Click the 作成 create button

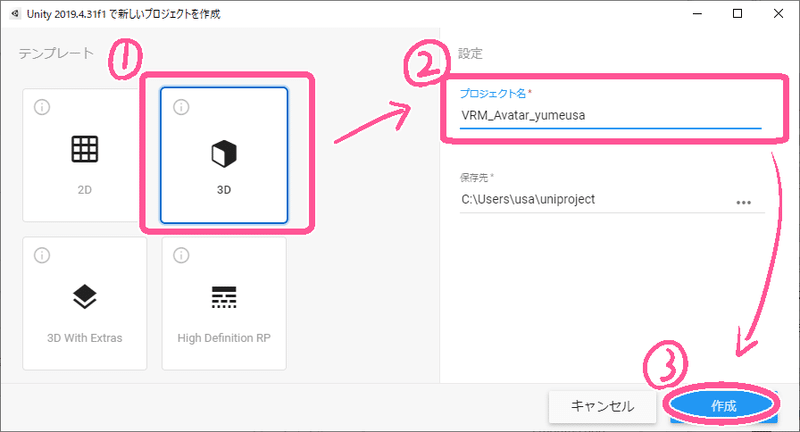tap(723, 406)
